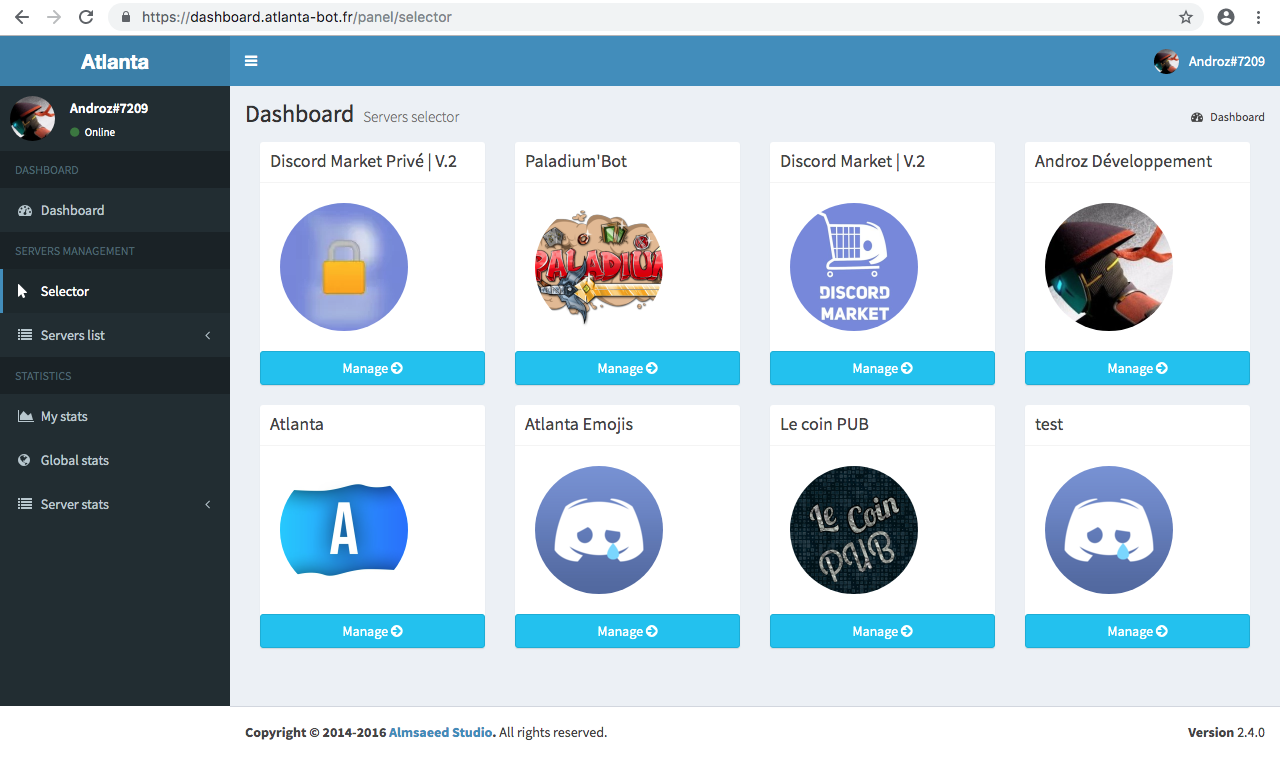Manage the Atlanta Emojis server
Image resolution: width=1280 pixels, height=757 pixels.
tap(627, 631)
